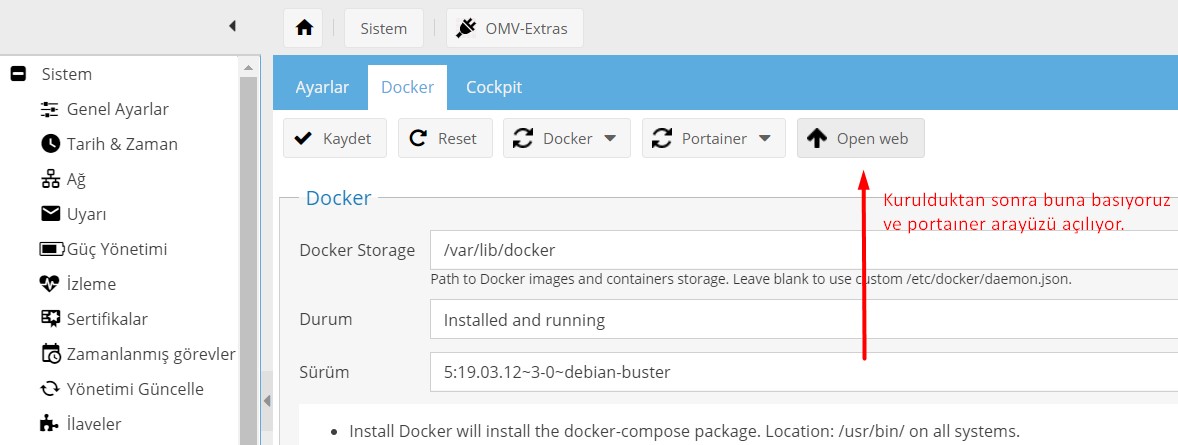Click the OMV-Extras breadcrumb label
Screen dimensions: 1178x445
[526, 29]
